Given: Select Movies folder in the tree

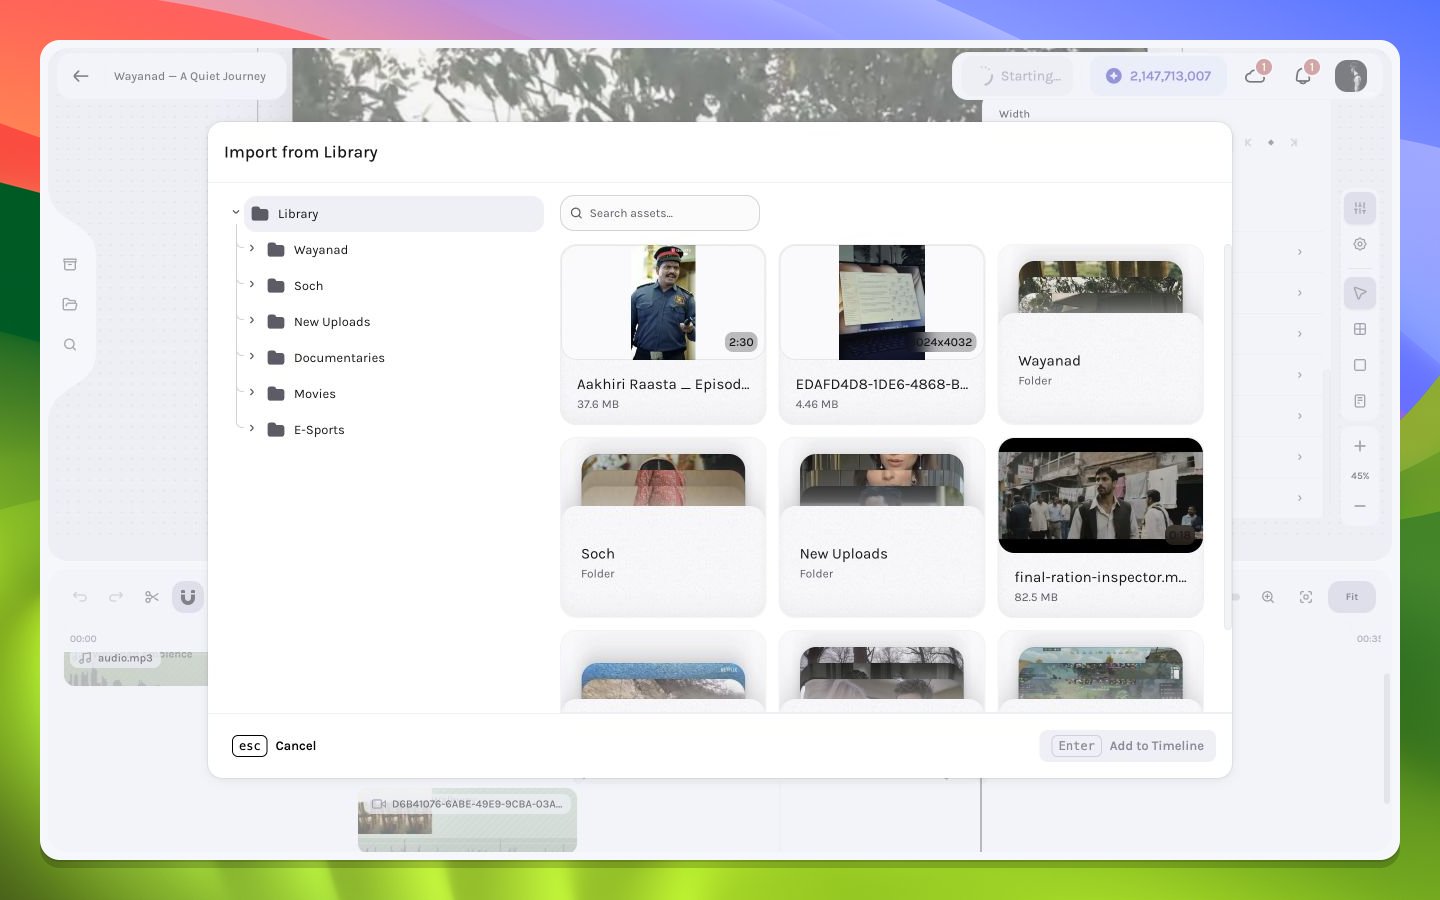Looking at the screenshot, I should point(402,394).
